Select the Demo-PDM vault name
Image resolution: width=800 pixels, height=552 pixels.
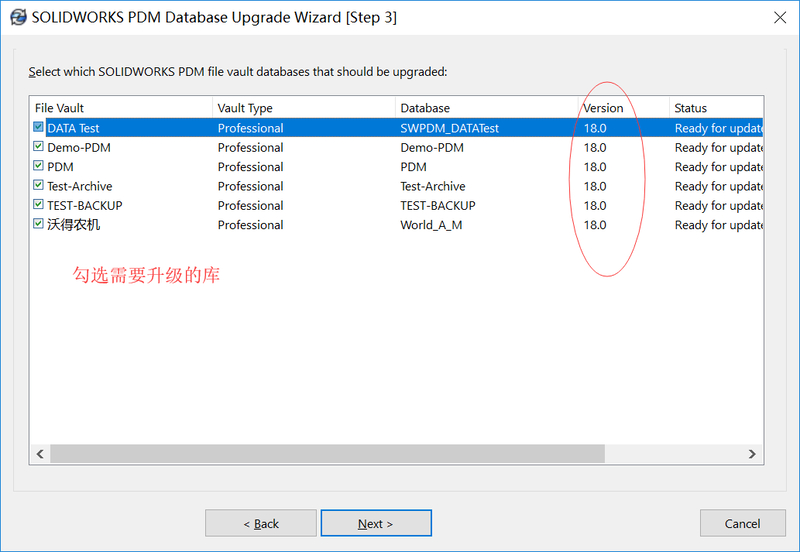[x=79, y=147]
